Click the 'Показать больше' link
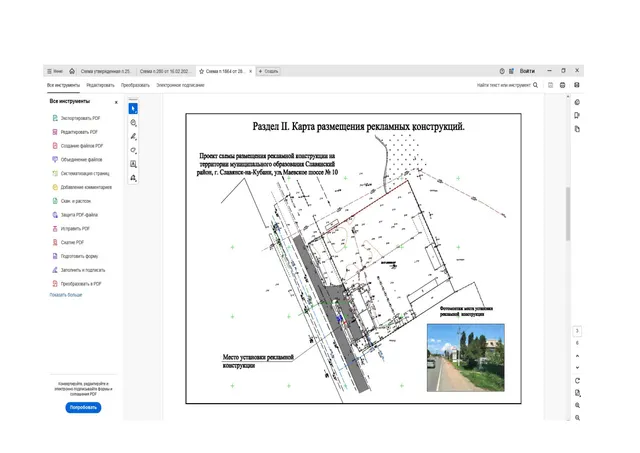640x453 pixels. pos(66,295)
